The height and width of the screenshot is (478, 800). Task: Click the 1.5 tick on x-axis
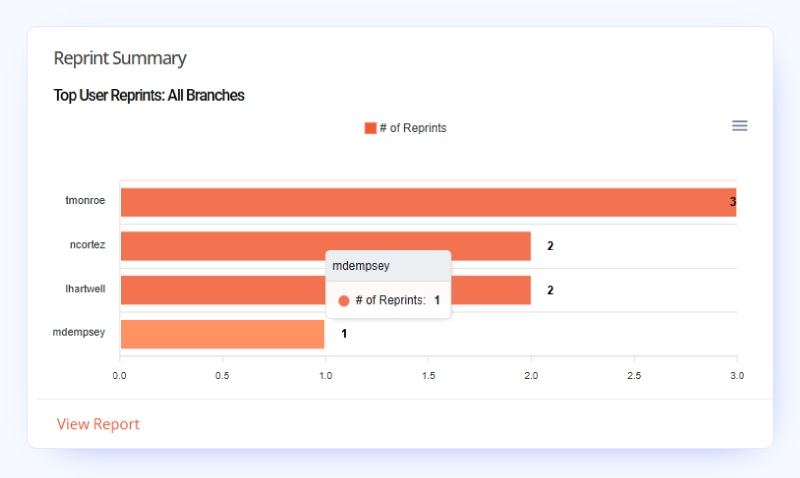click(429, 375)
